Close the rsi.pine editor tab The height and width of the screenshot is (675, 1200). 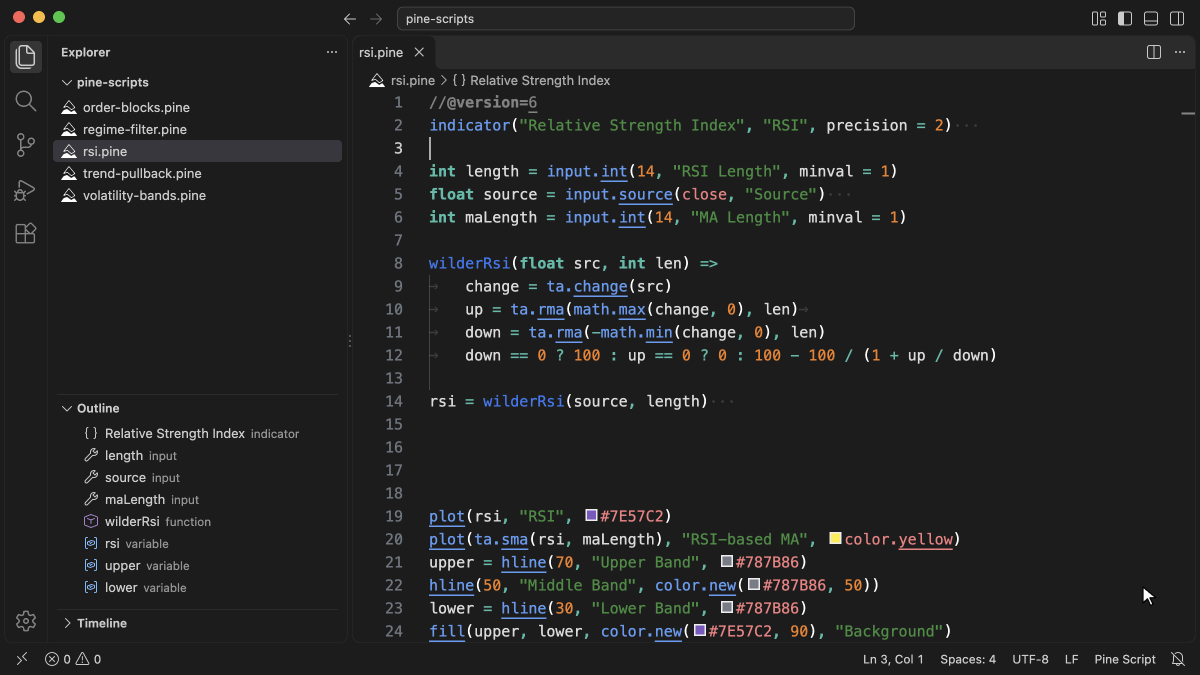(419, 52)
